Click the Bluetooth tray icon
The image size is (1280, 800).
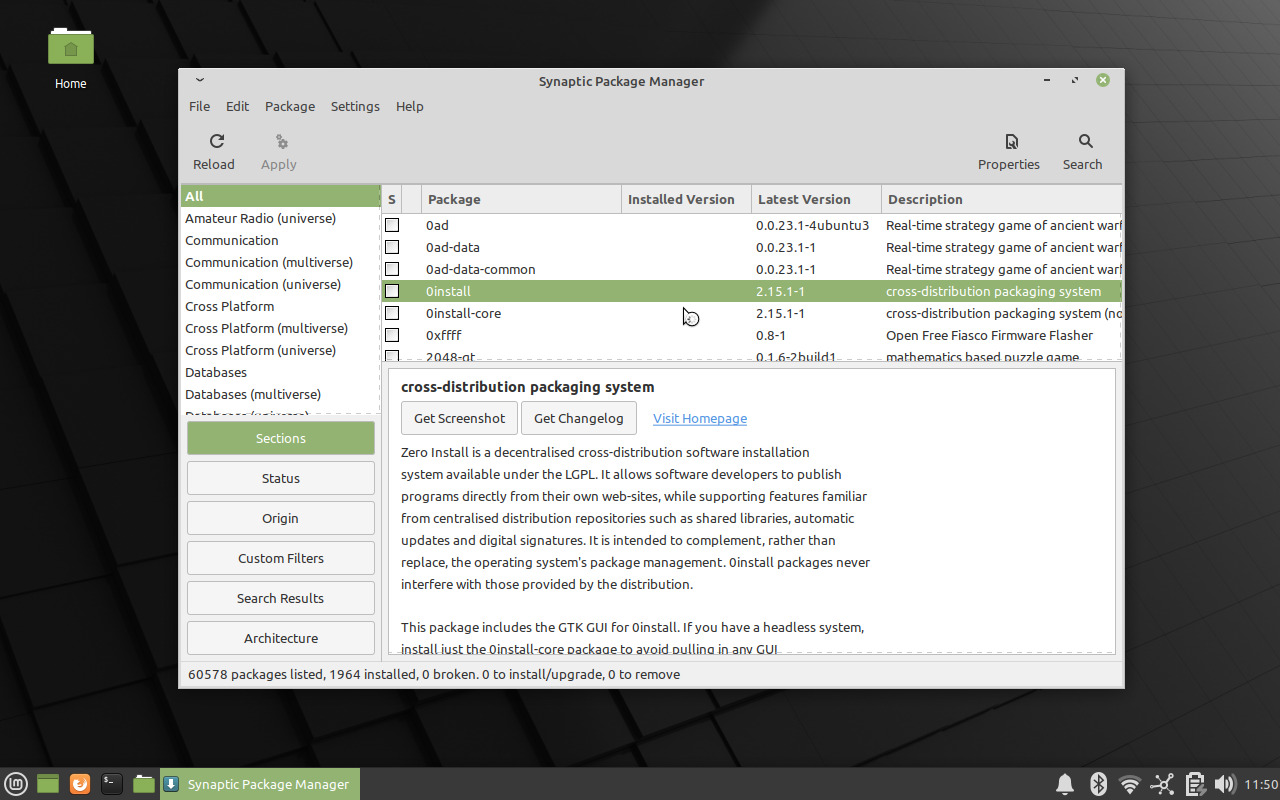pos(1097,784)
